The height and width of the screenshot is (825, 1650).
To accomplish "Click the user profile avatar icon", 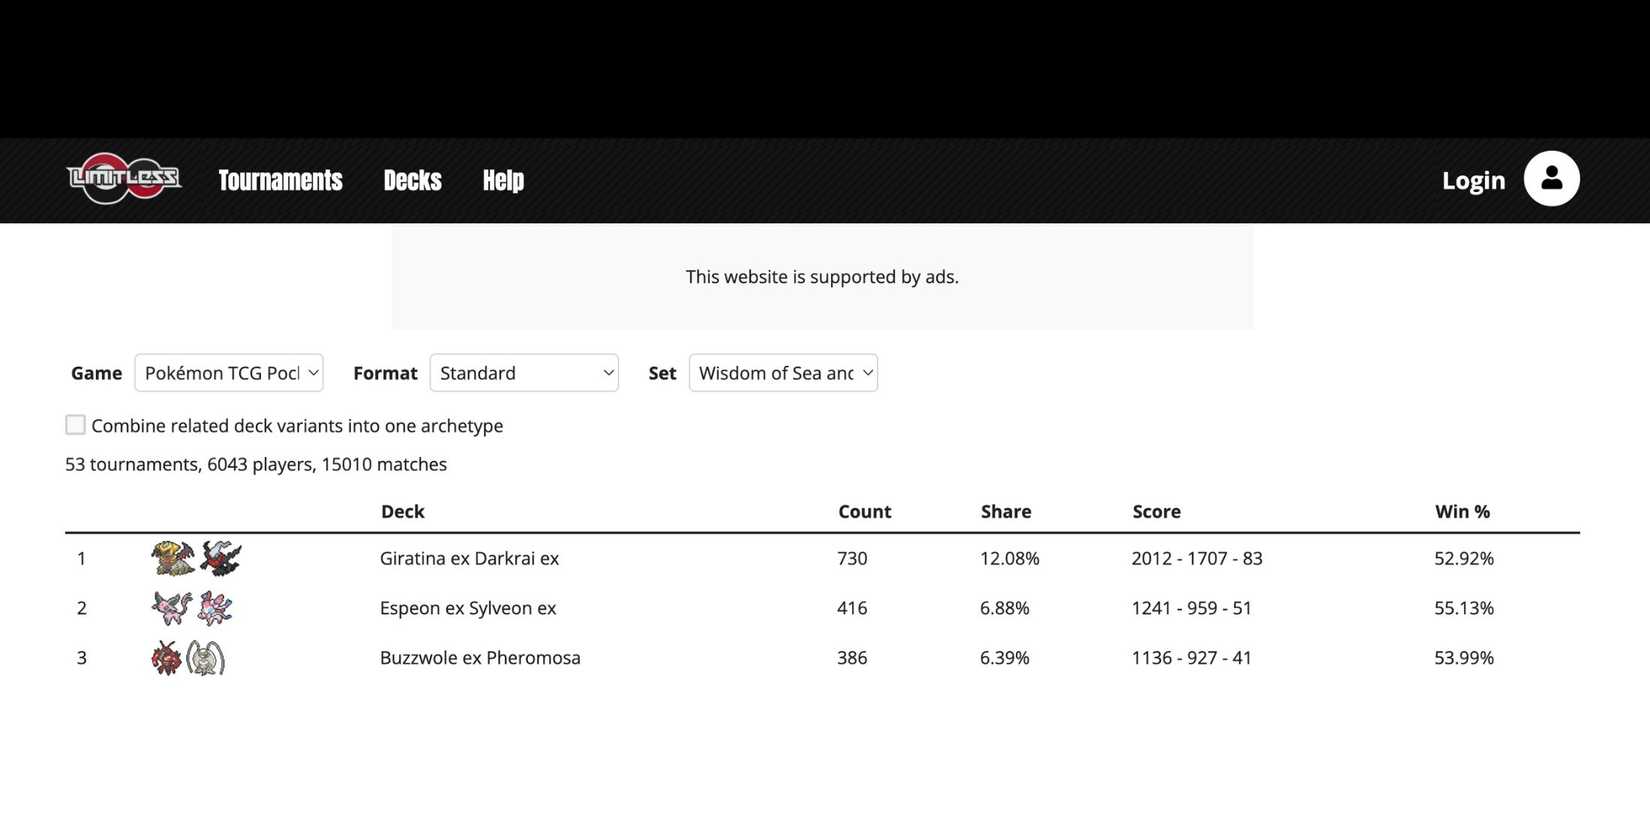I will click(1551, 179).
